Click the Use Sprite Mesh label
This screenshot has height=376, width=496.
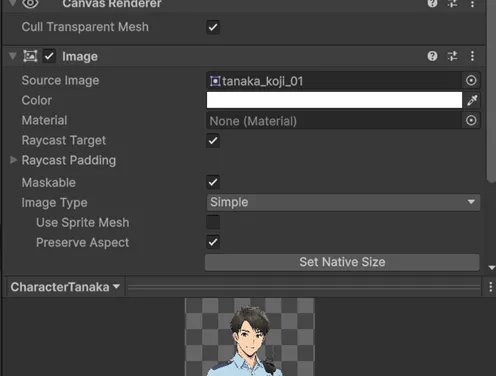83,223
